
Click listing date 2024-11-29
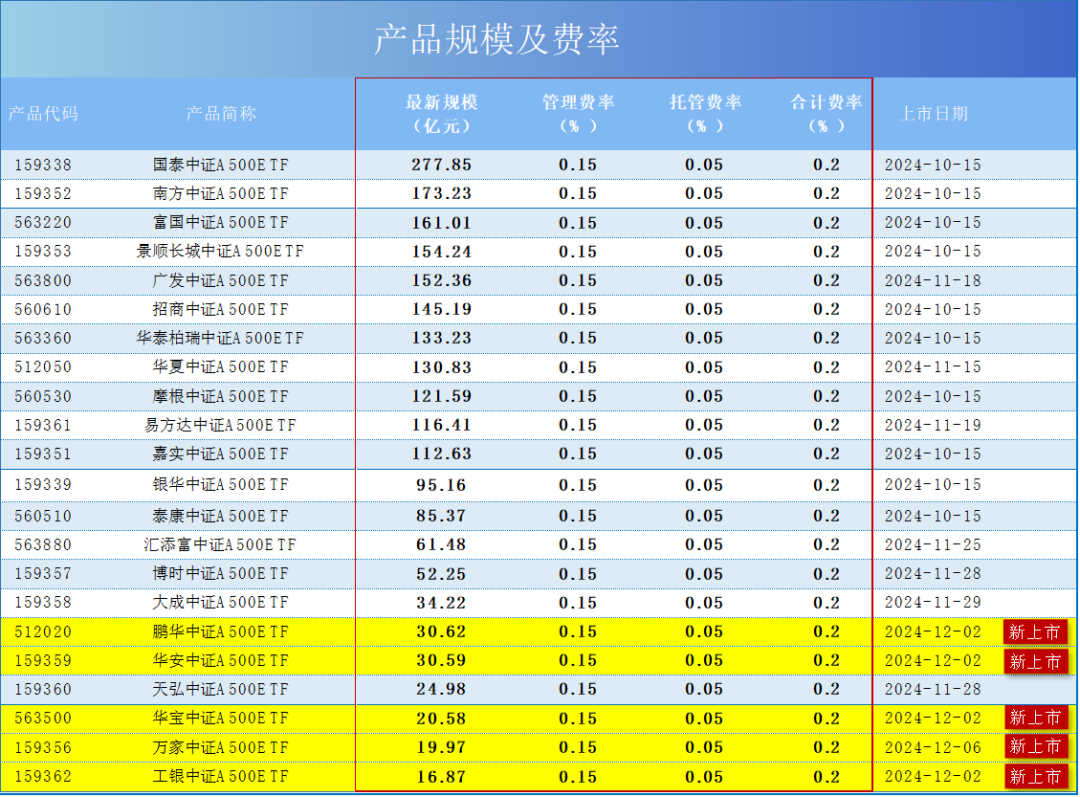[933, 603]
